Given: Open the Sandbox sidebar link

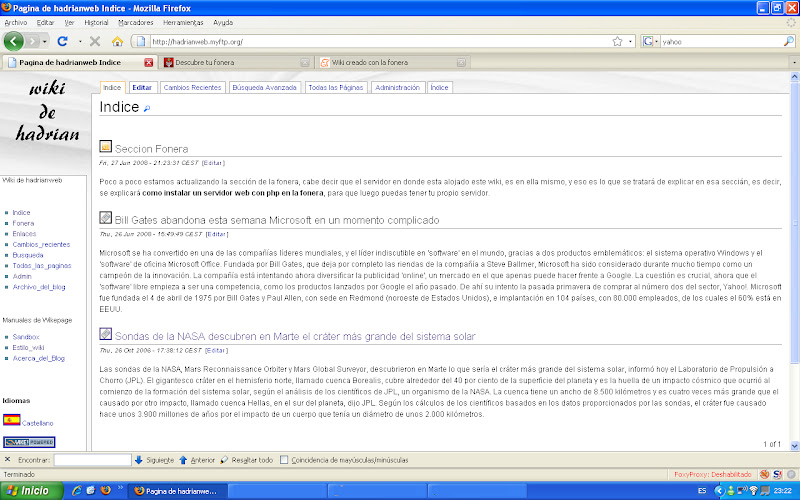Looking at the screenshot, I should coord(26,337).
